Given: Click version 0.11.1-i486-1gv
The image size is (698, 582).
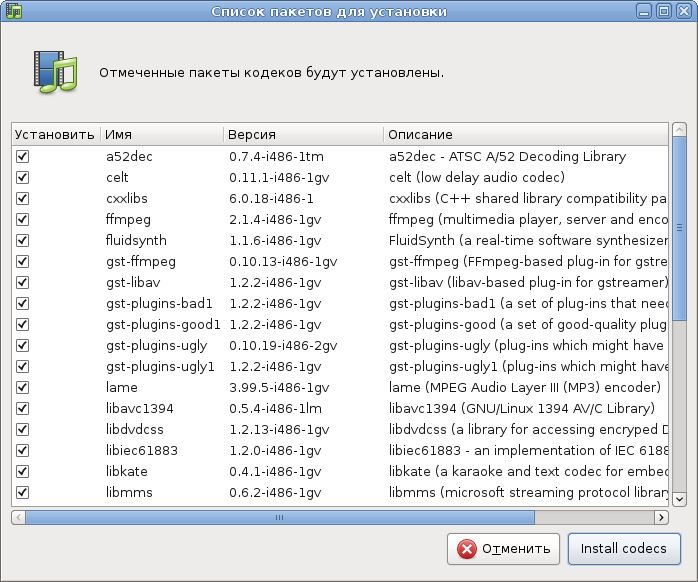Looking at the screenshot, I should click(x=279, y=177).
